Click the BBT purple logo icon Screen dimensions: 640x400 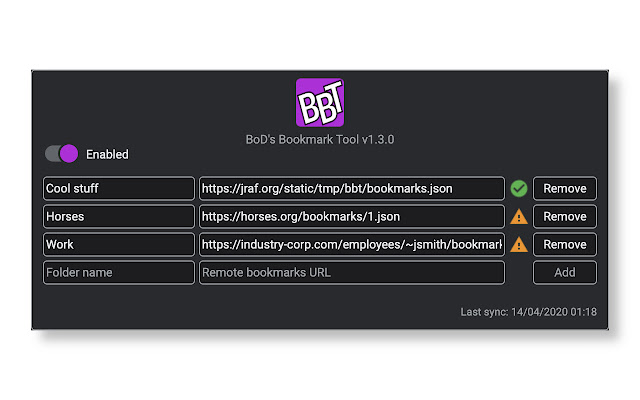coord(320,103)
